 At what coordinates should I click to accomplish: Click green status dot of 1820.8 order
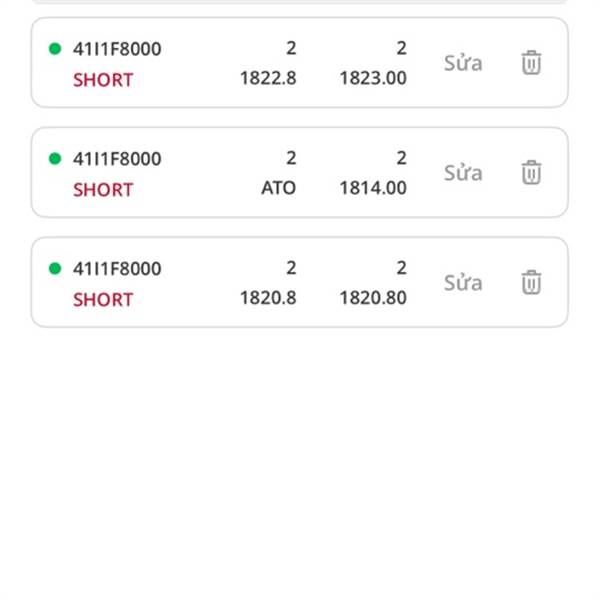coord(55,268)
